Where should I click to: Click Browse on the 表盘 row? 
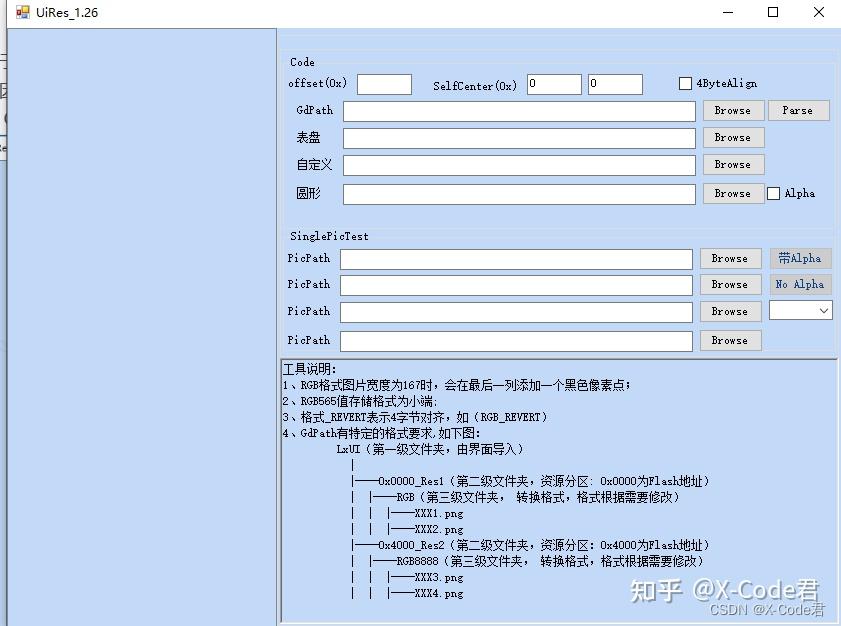tap(733, 137)
